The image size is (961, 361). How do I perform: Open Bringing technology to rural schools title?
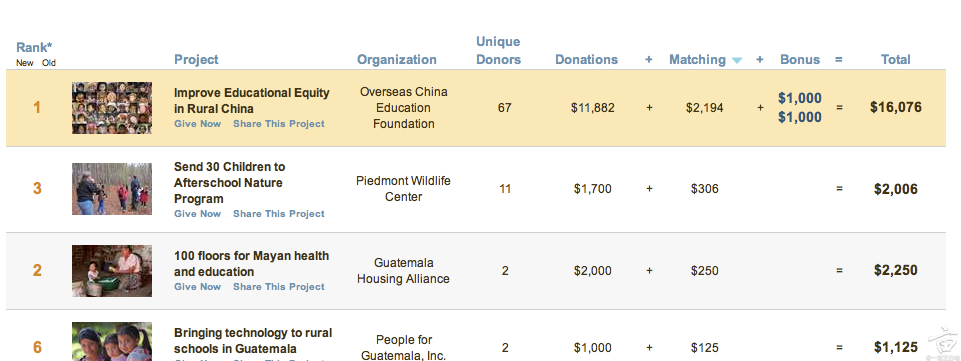[x=253, y=341]
